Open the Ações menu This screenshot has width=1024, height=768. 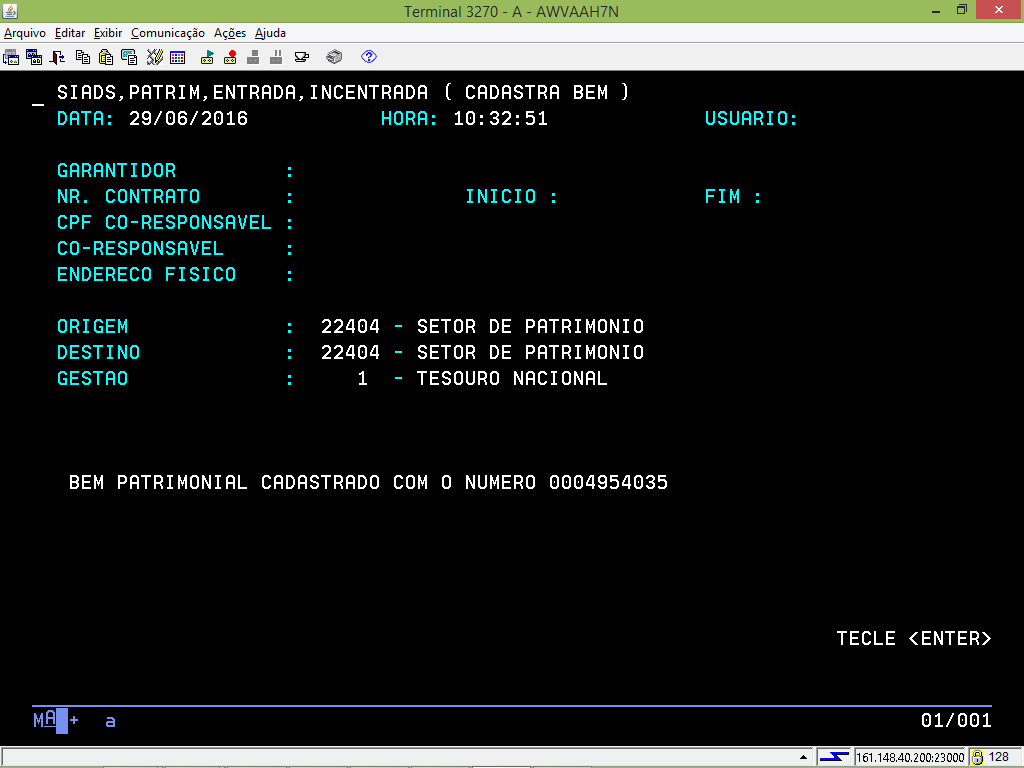[x=230, y=33]
